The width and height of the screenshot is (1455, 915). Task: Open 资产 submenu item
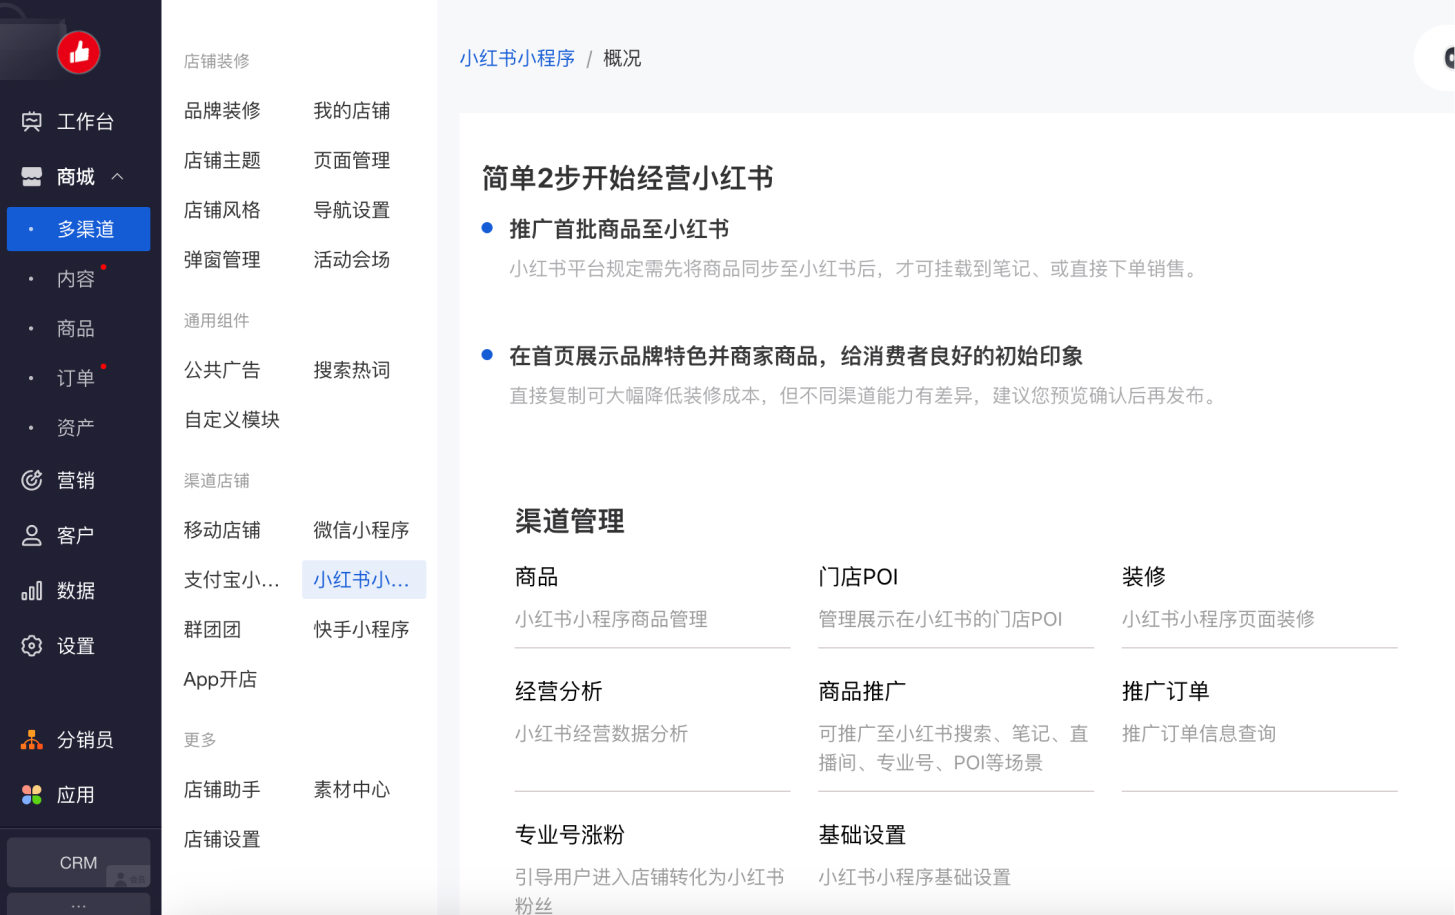coord(76,428)
